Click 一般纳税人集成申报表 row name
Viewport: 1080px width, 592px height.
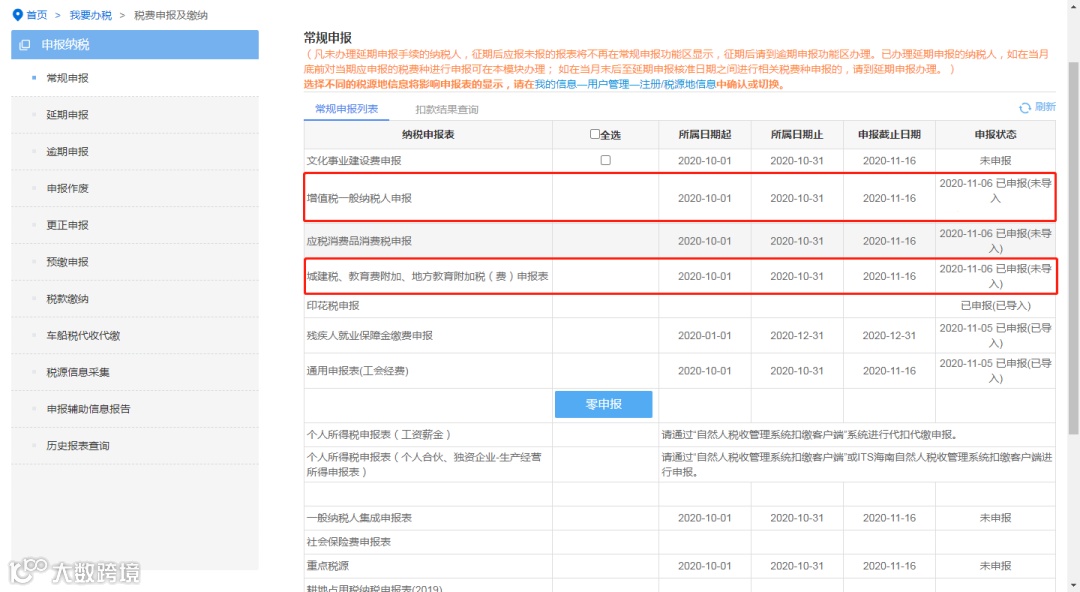point(359,518)
